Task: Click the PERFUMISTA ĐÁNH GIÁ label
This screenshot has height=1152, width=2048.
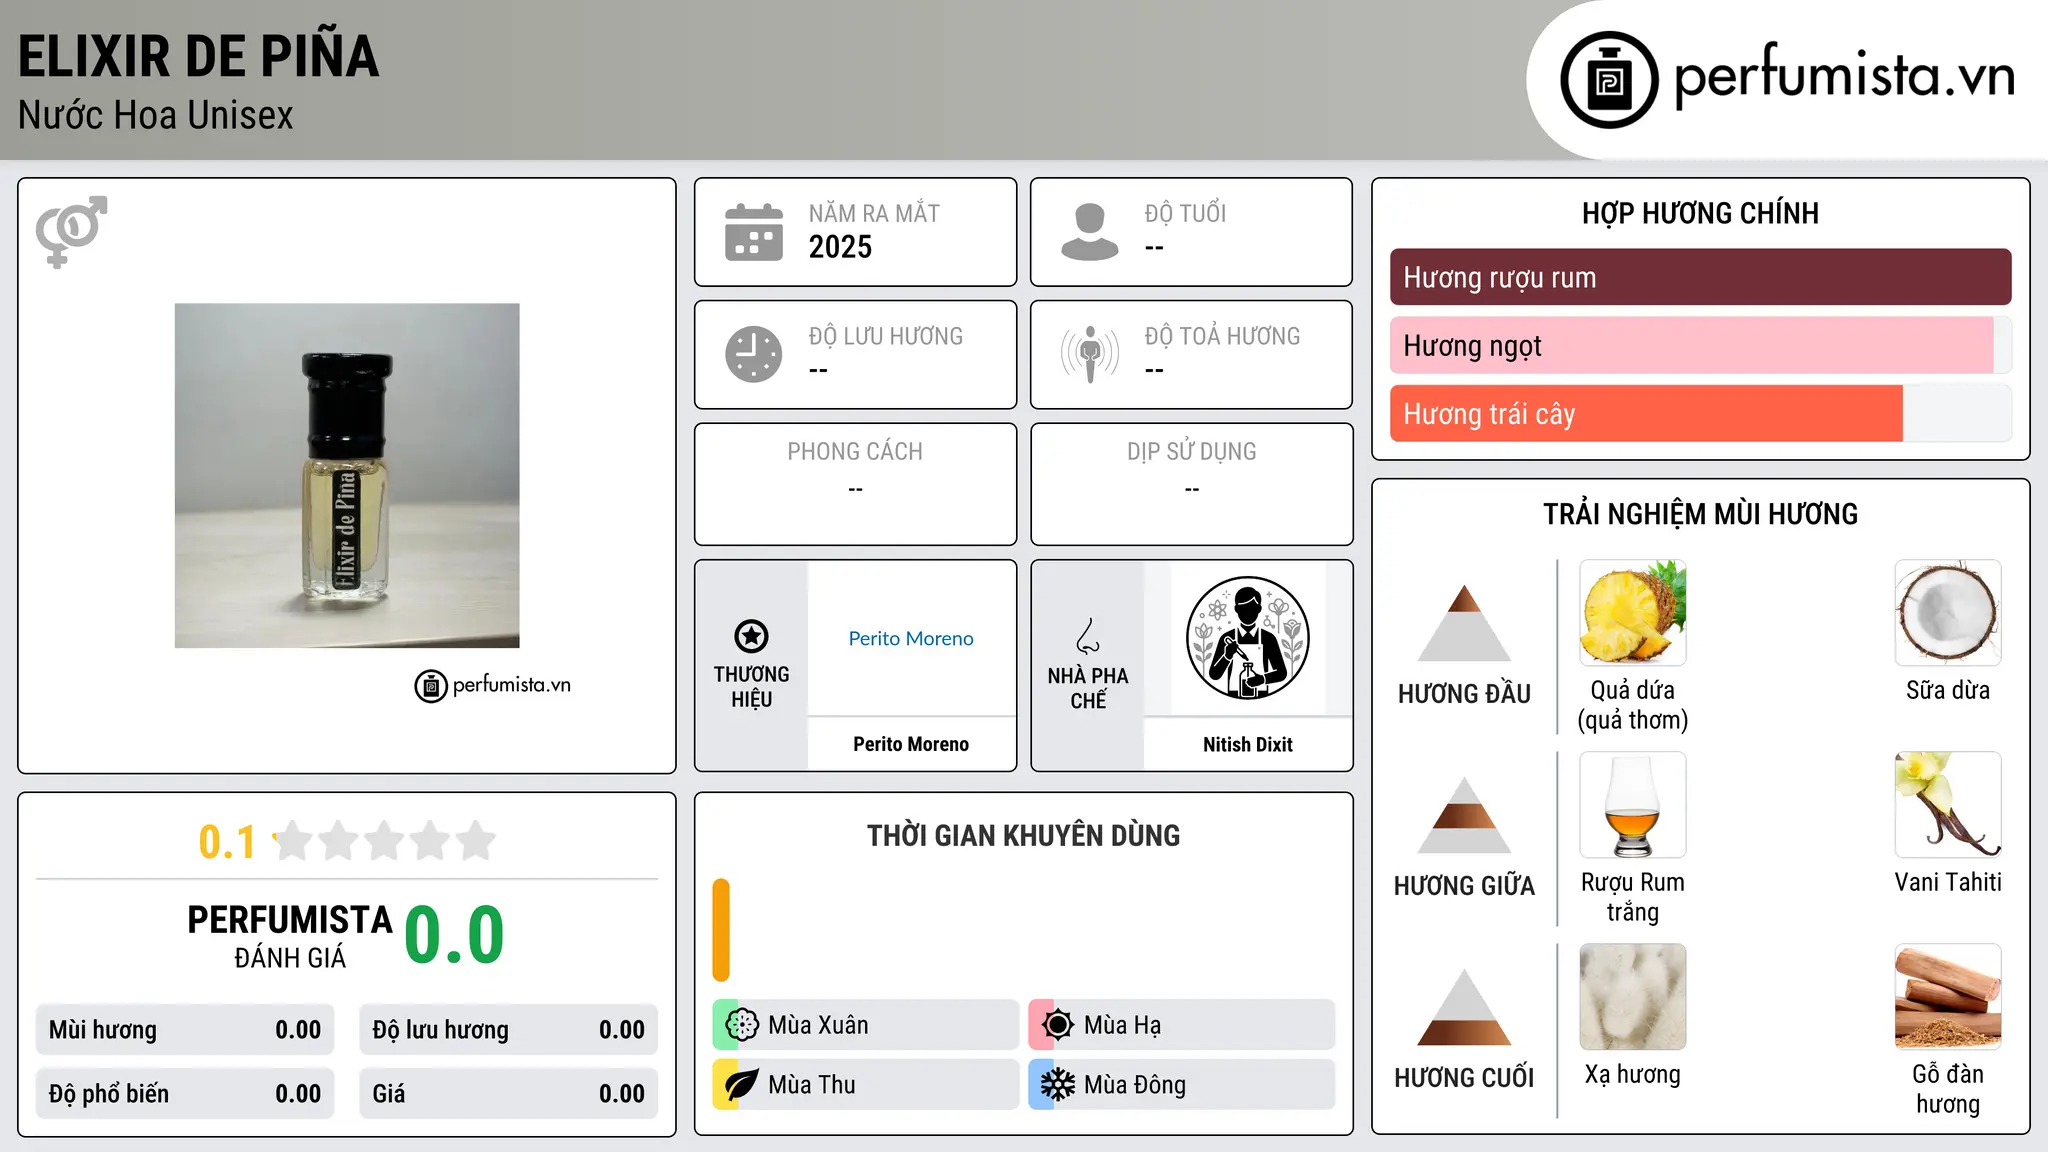Action: coord(290,936)
